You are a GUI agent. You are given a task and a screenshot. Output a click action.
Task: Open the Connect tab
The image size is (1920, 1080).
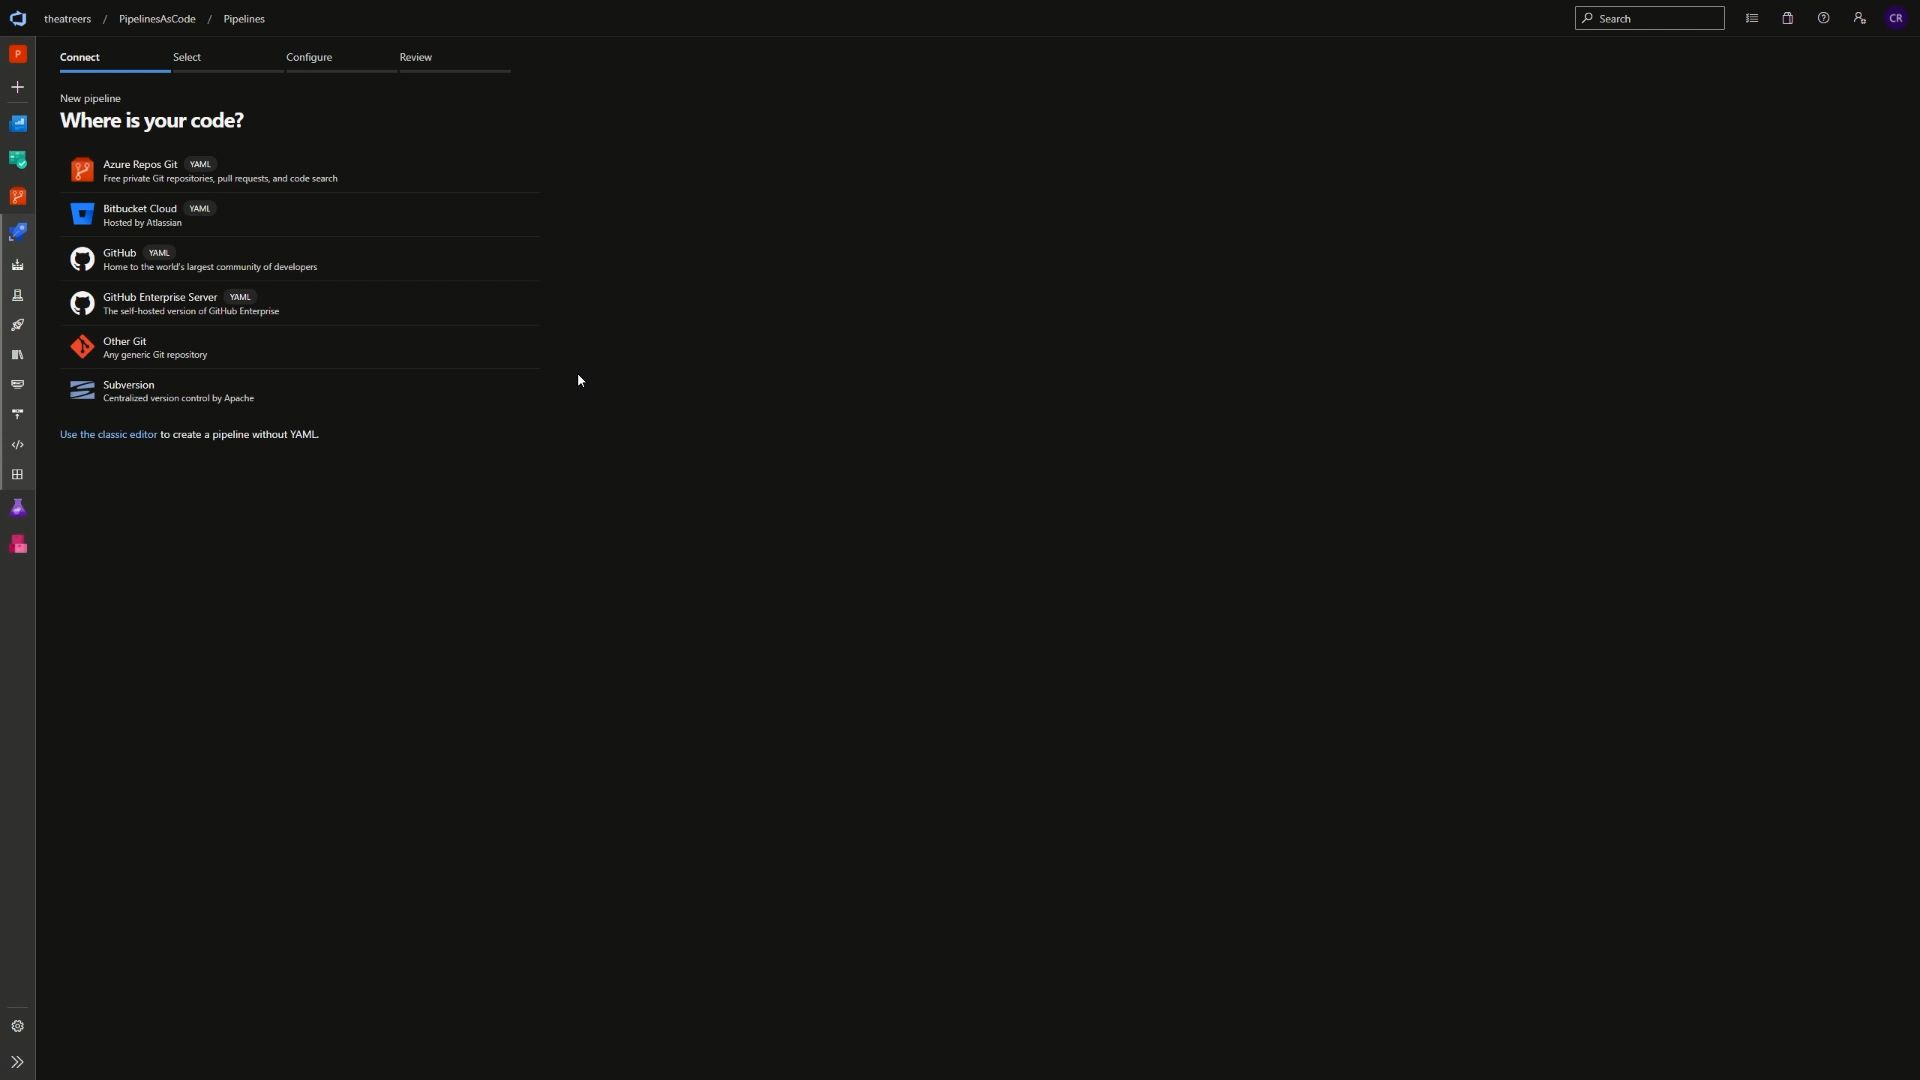79,57
